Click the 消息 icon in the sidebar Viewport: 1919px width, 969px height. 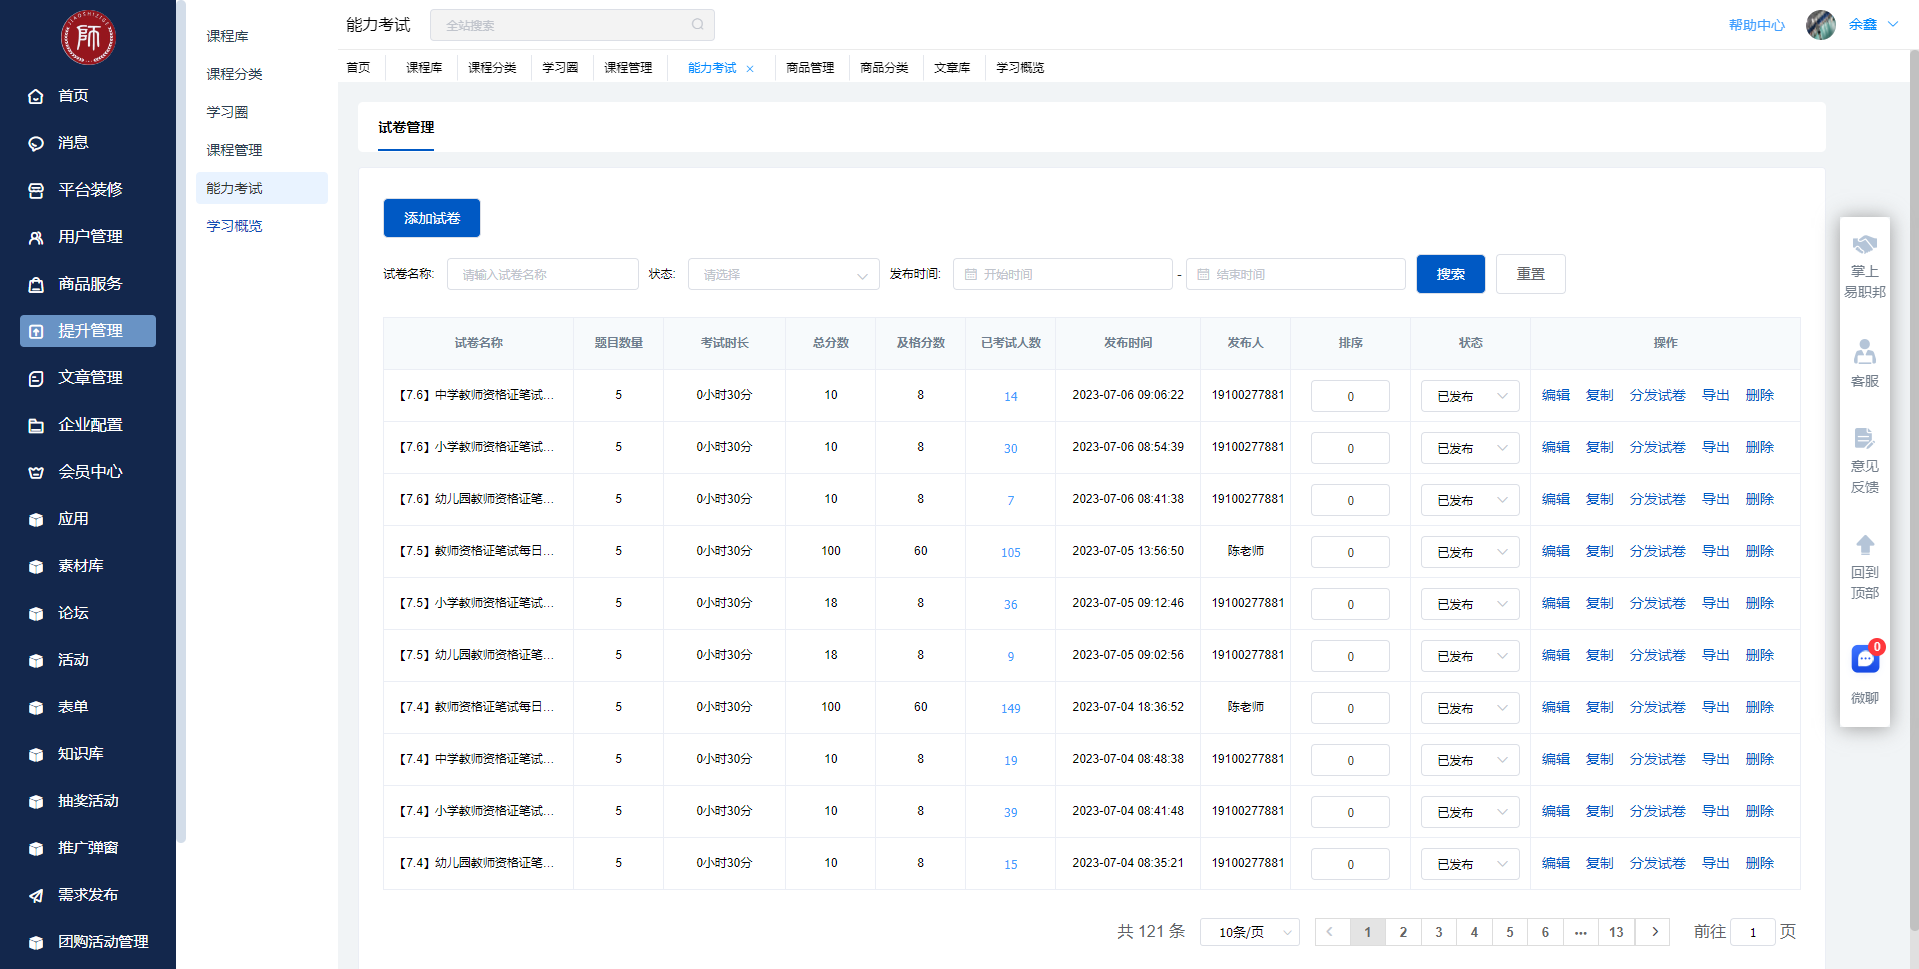point(36,143)
